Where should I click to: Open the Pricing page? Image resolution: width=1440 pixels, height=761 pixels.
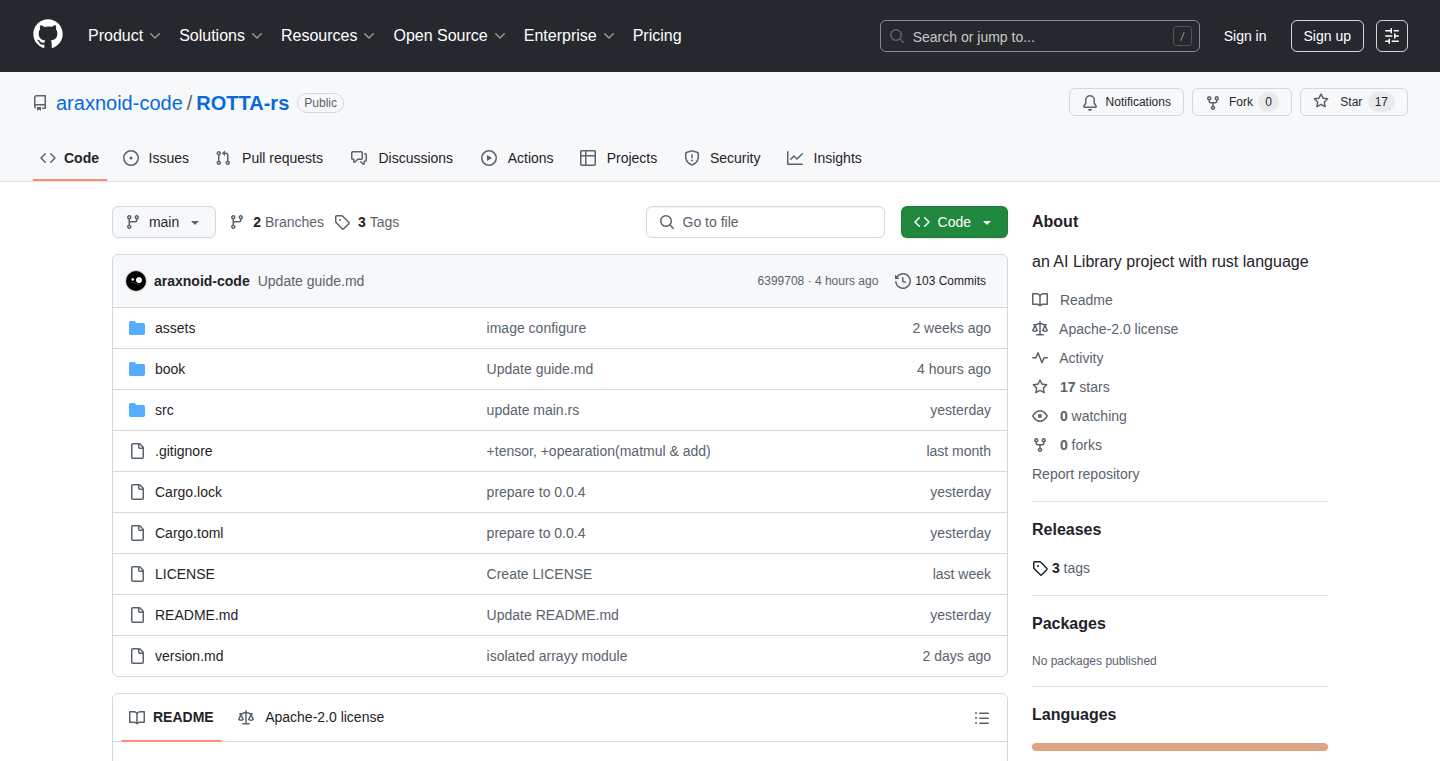click(657, 35)
